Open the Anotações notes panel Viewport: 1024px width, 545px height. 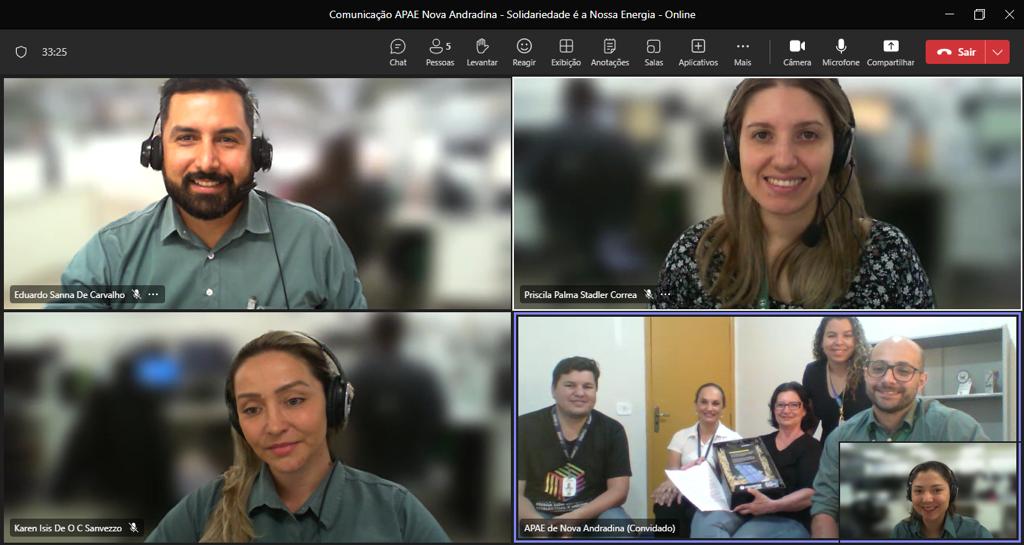pyautogui.click(x=610, y=52)
